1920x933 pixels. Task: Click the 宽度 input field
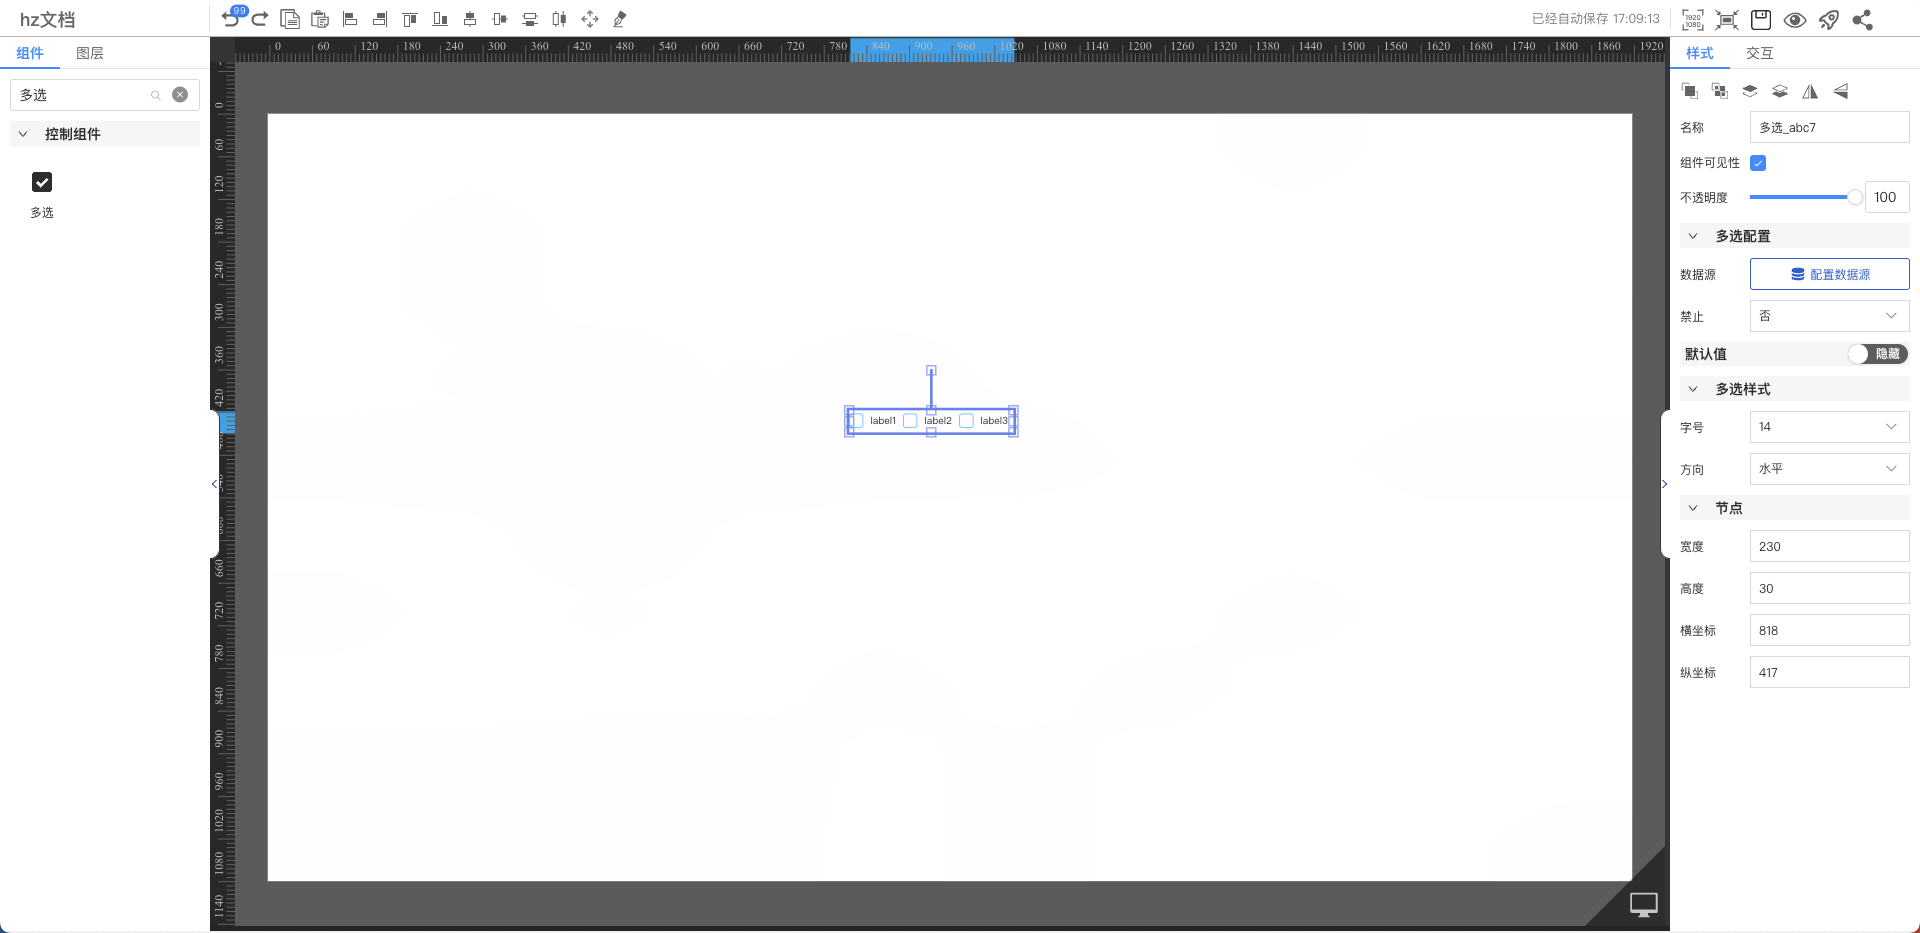tap(1829, 546)
